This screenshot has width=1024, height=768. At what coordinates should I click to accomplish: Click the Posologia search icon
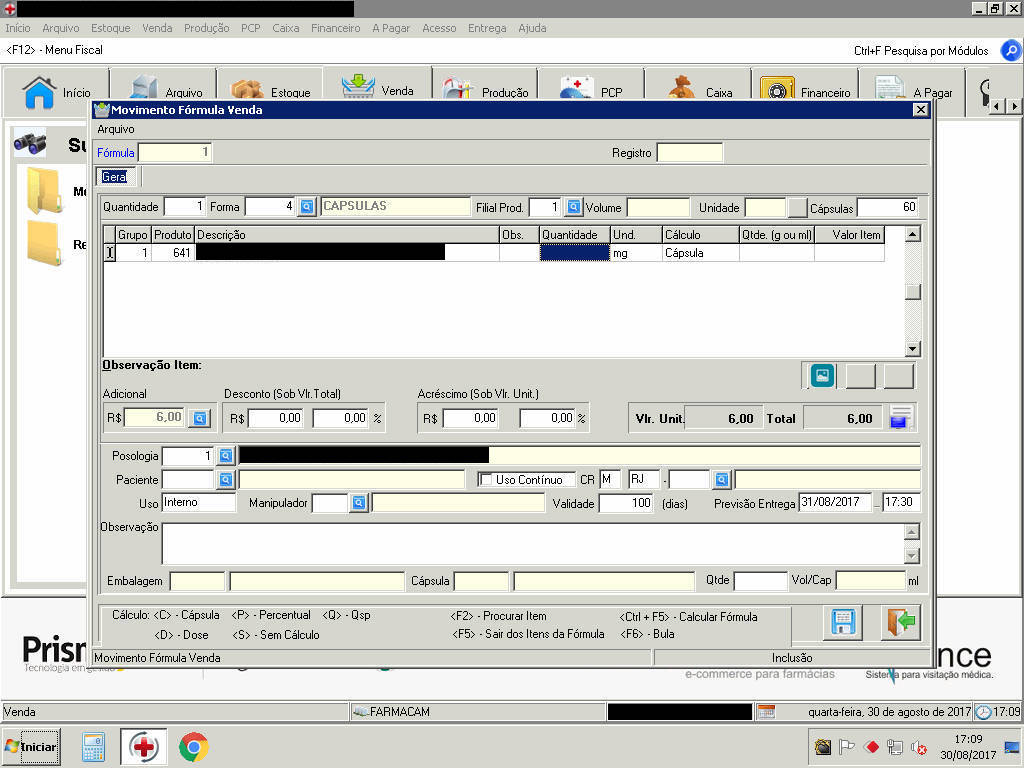[x=225, y=455]
